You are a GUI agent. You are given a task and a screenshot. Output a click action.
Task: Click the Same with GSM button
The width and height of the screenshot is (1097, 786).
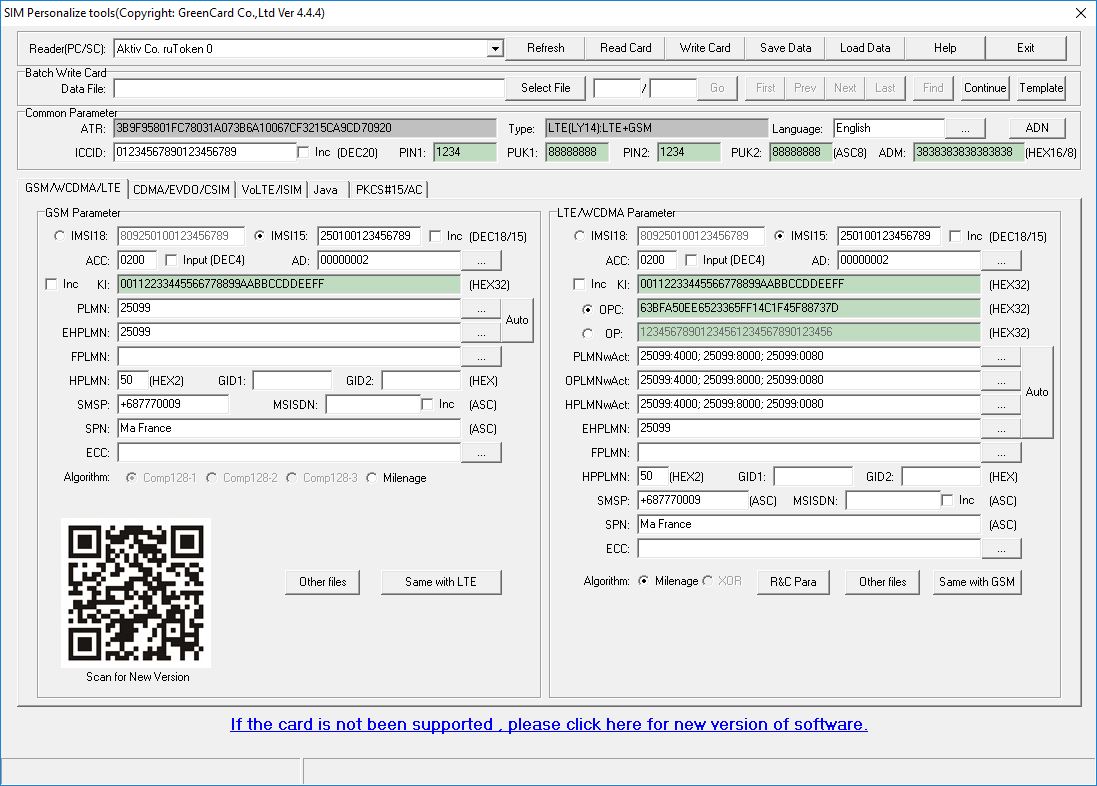(x=976, y=582)
